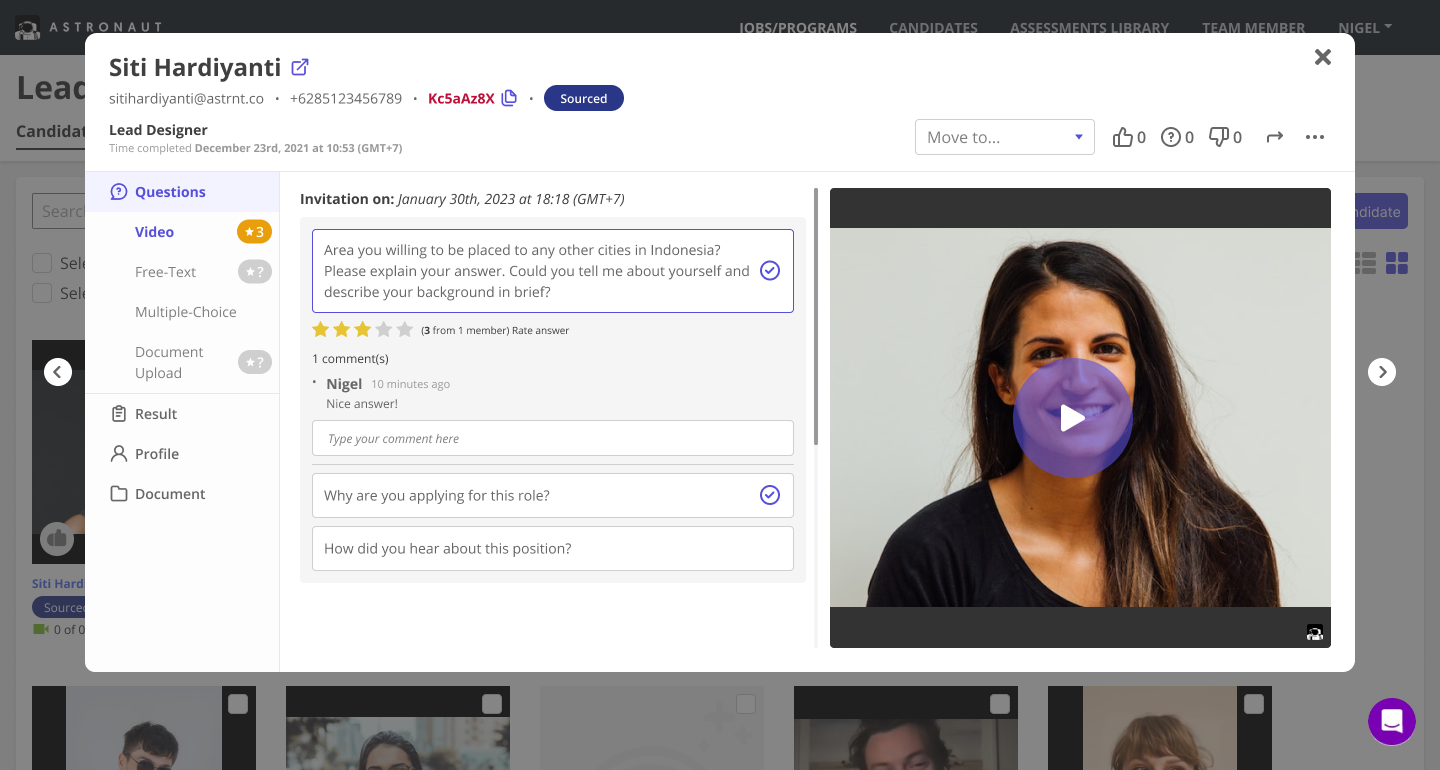Rate the answer four stars

coord(384,329)
